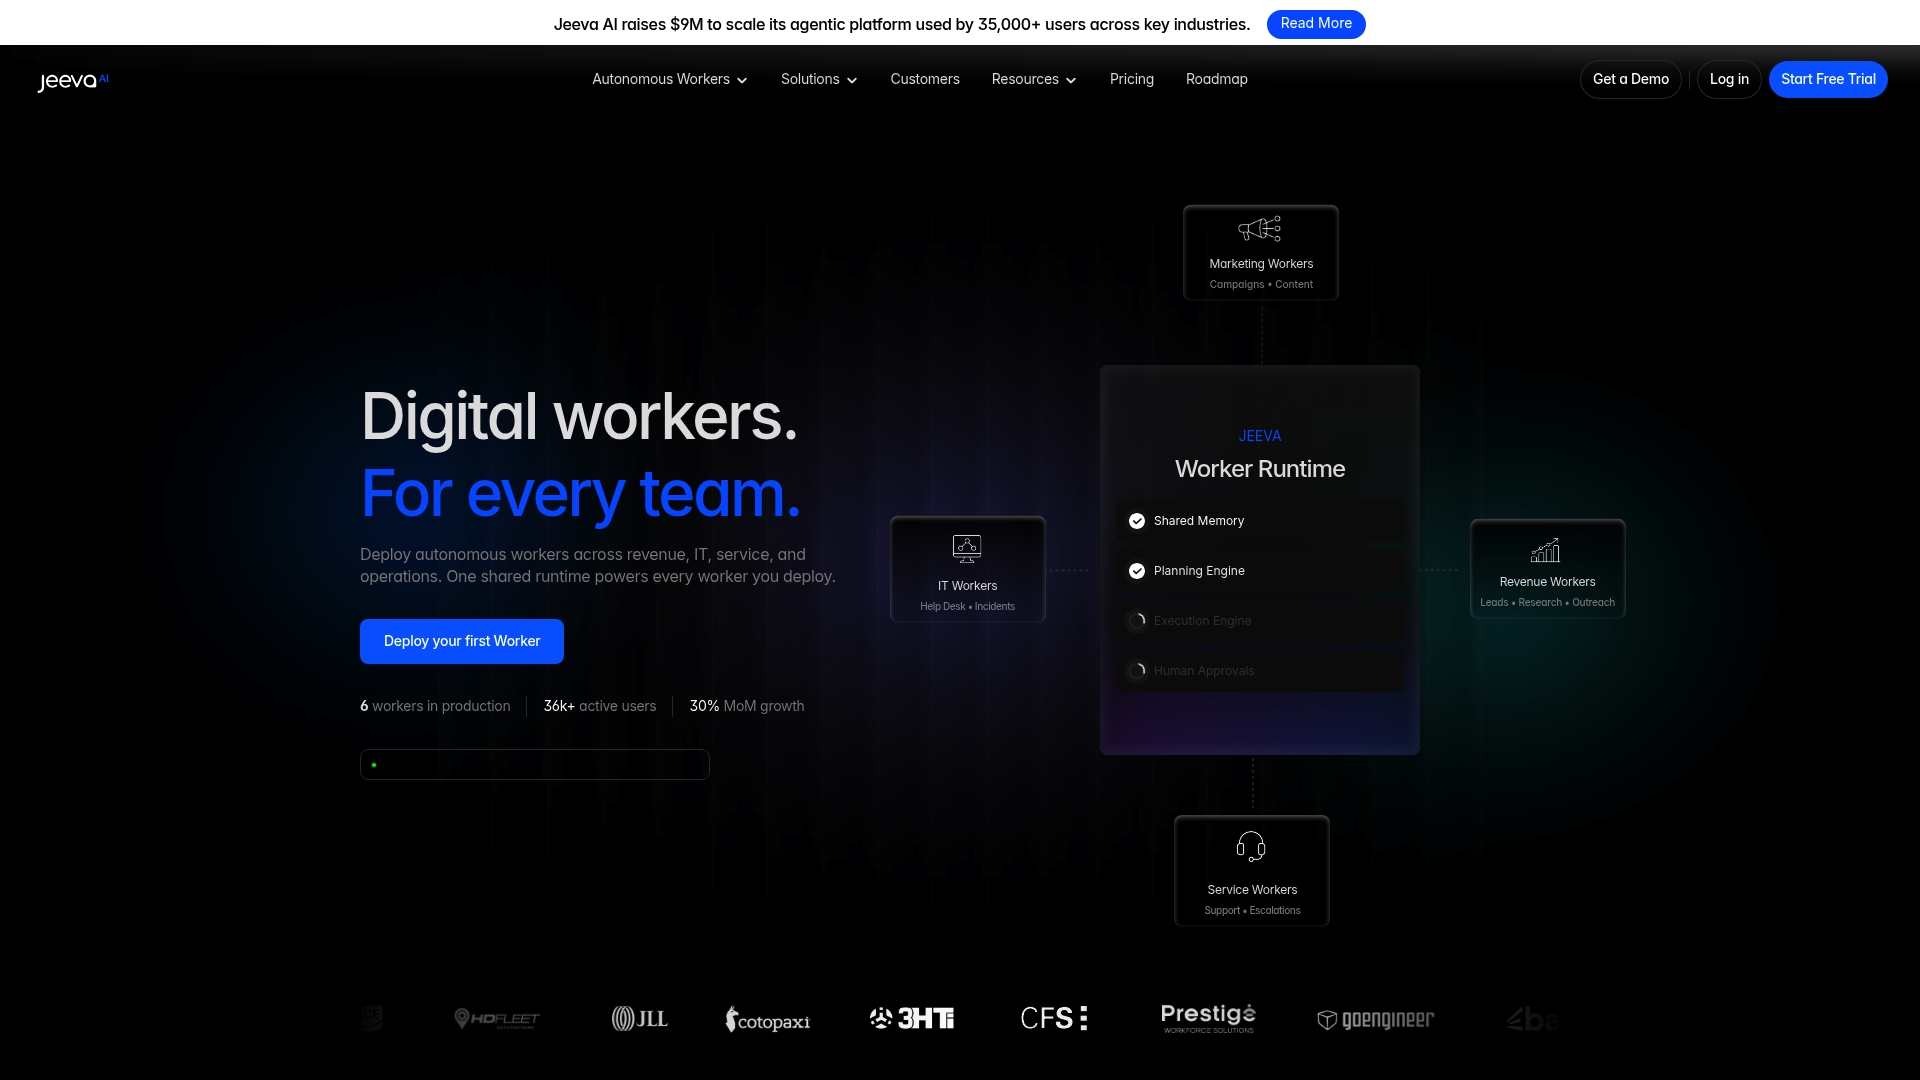Click the Jeeva AI logo
1920x1080 pixels.
73,80
